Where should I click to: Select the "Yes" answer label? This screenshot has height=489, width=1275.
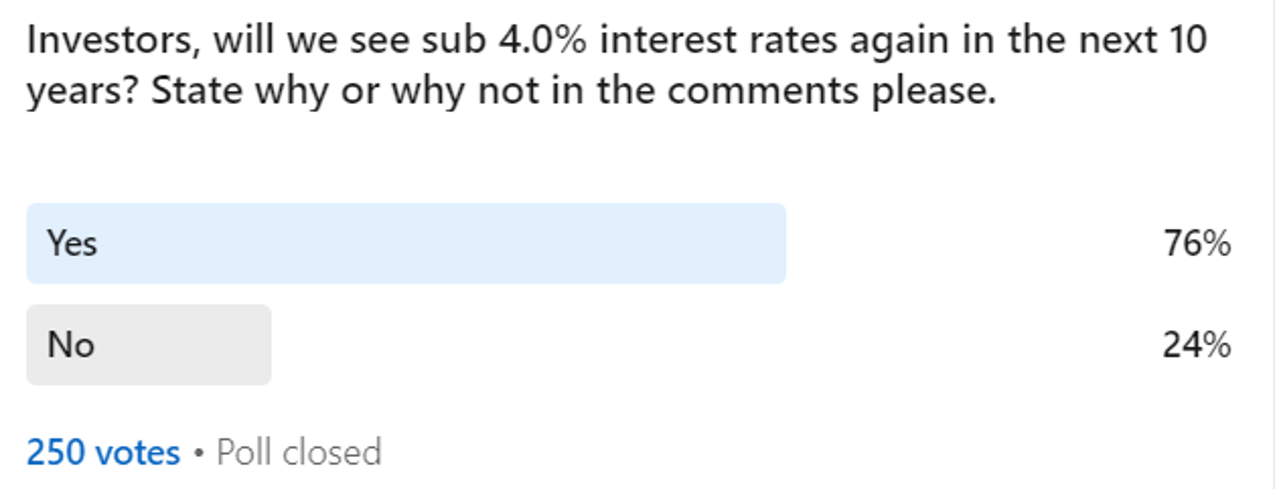[72, 243]
